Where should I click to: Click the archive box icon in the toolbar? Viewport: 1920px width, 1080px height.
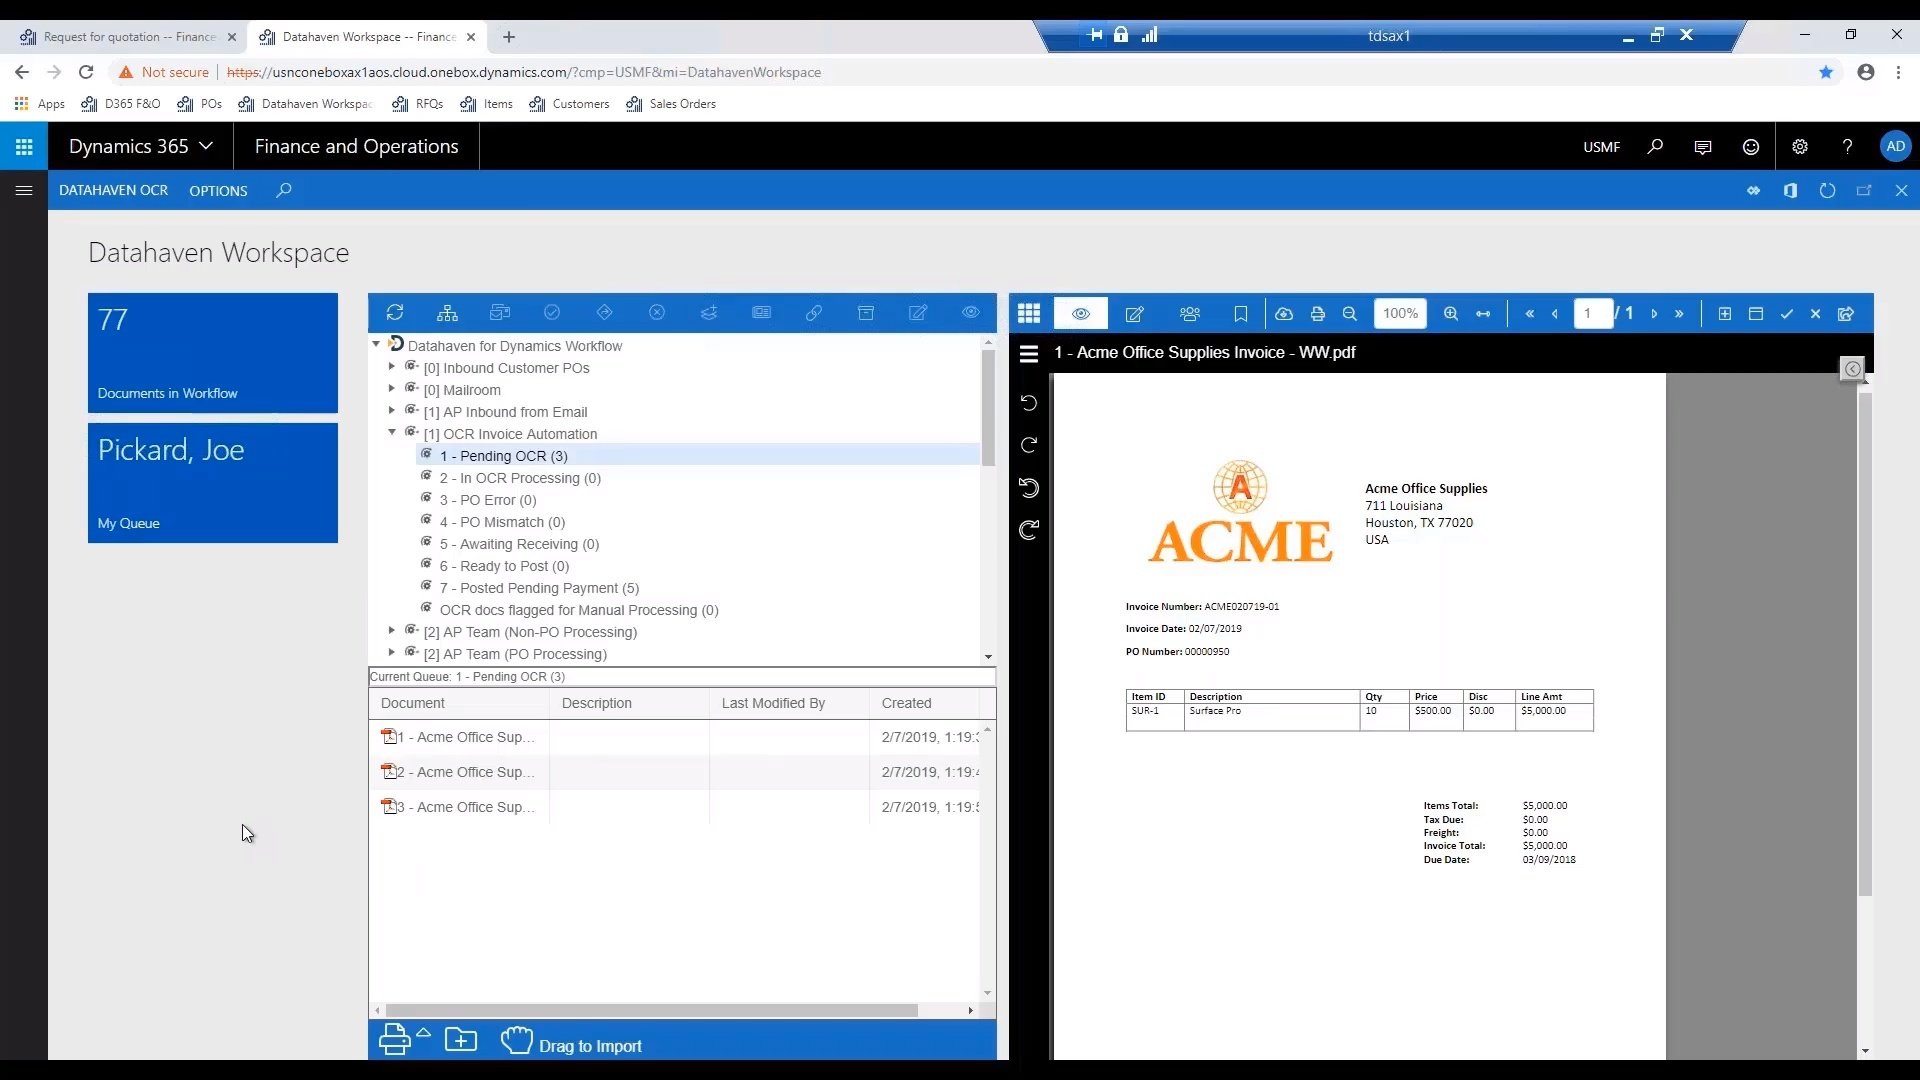point(866,313)
